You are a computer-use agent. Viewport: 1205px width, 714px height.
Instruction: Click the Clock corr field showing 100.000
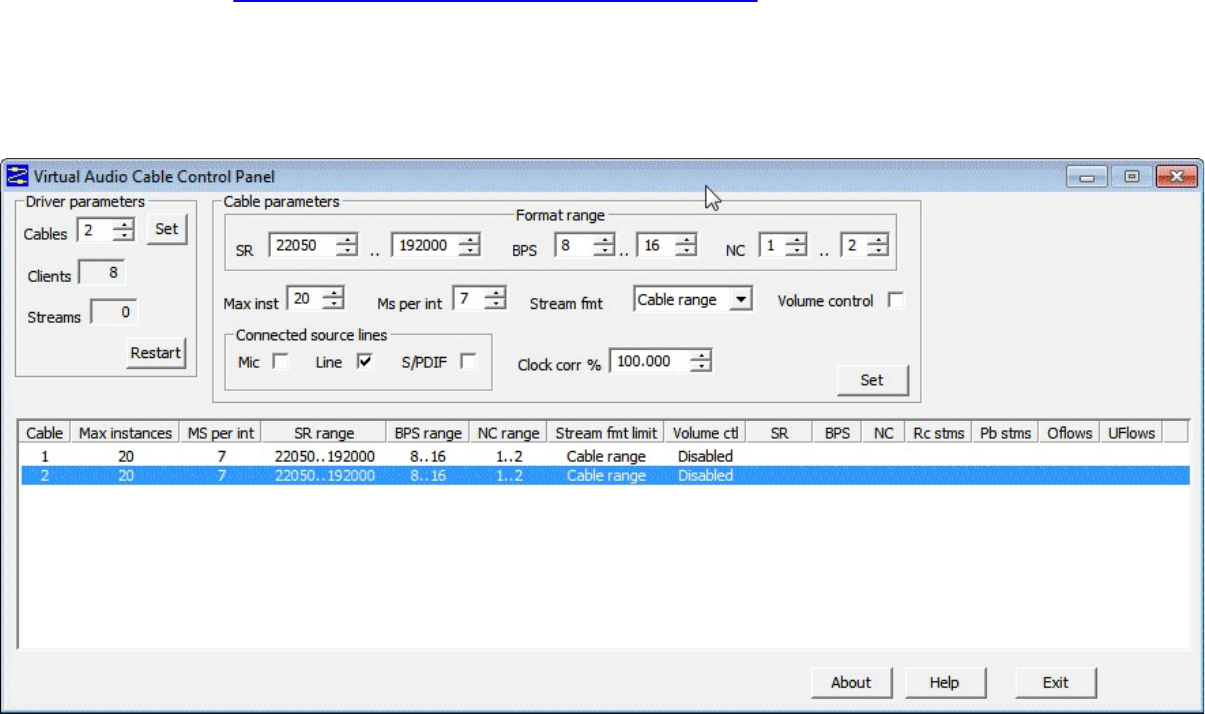coord(650,362)
